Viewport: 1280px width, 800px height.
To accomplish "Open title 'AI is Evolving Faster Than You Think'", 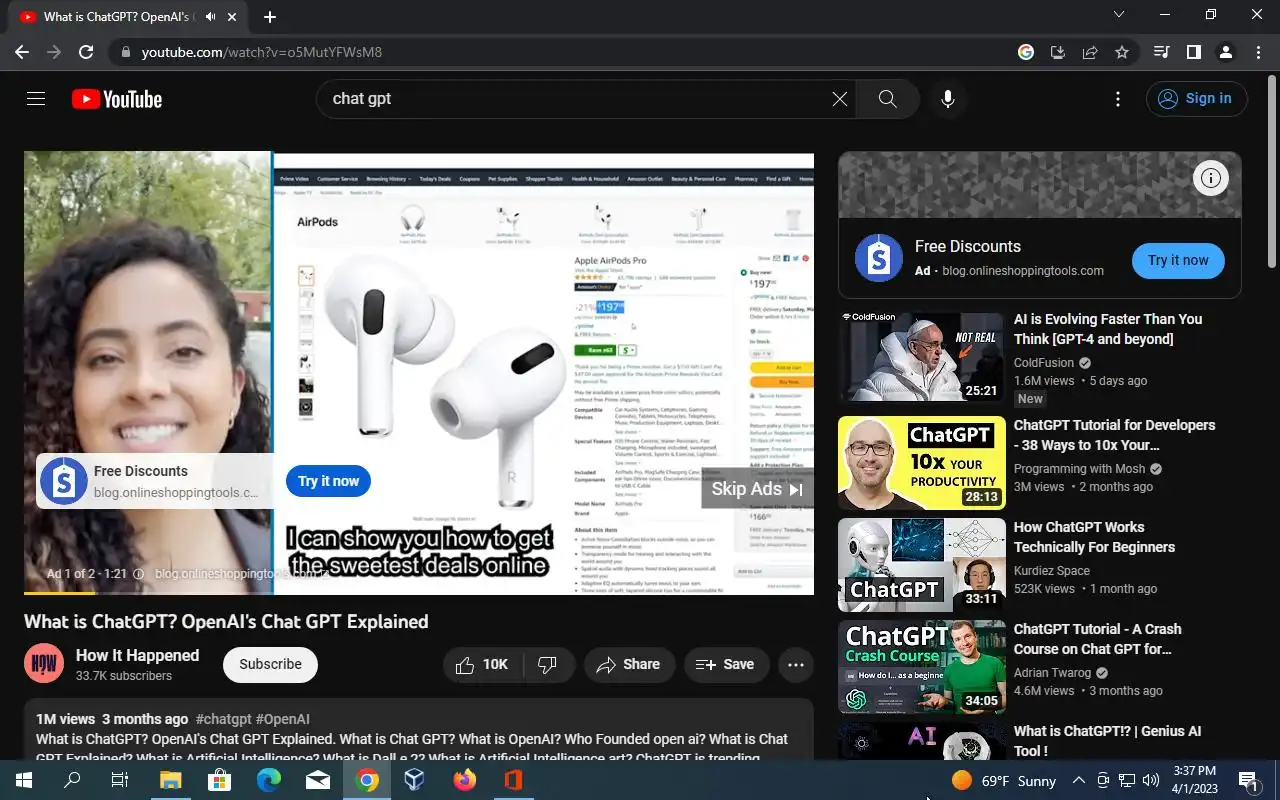I will pyautogui.click(x=1108, y=329).
